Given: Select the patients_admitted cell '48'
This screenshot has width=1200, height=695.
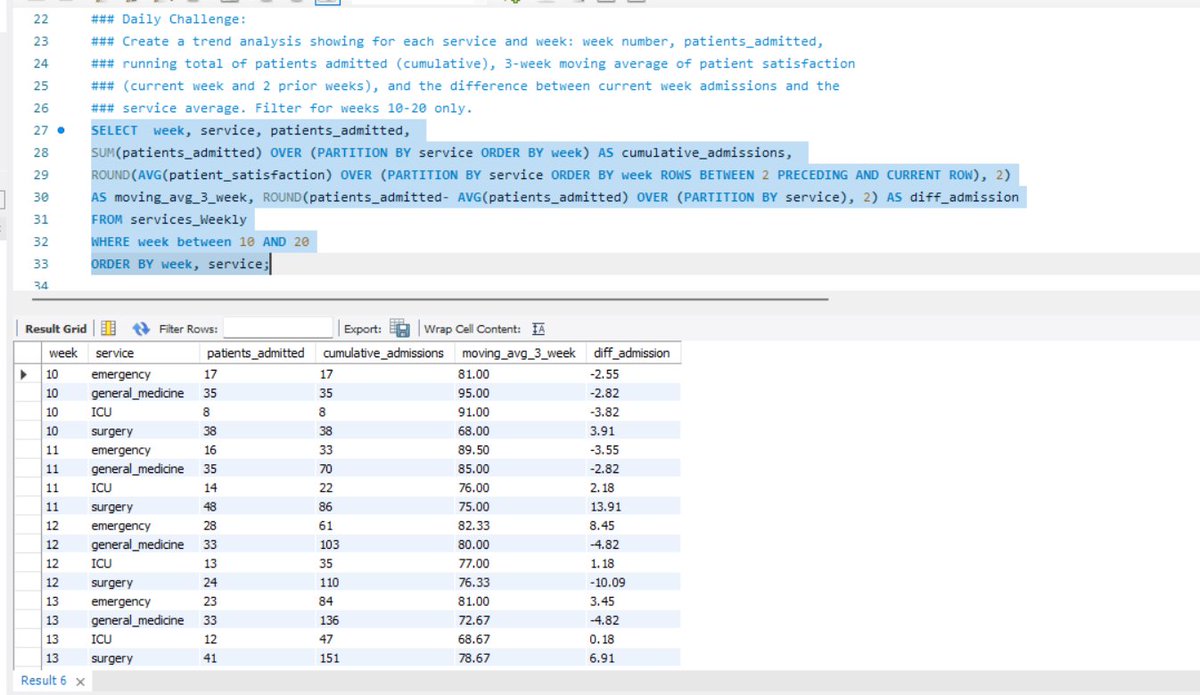Looking at the screenshot, I should tap(256, 507).
